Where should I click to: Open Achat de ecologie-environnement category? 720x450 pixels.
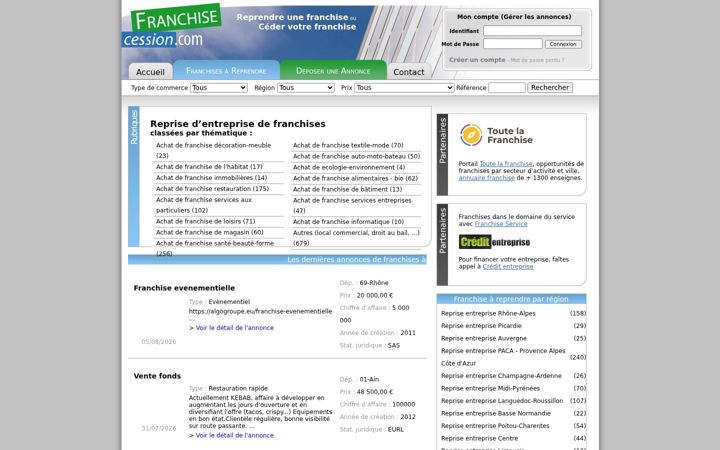[349, 167]
